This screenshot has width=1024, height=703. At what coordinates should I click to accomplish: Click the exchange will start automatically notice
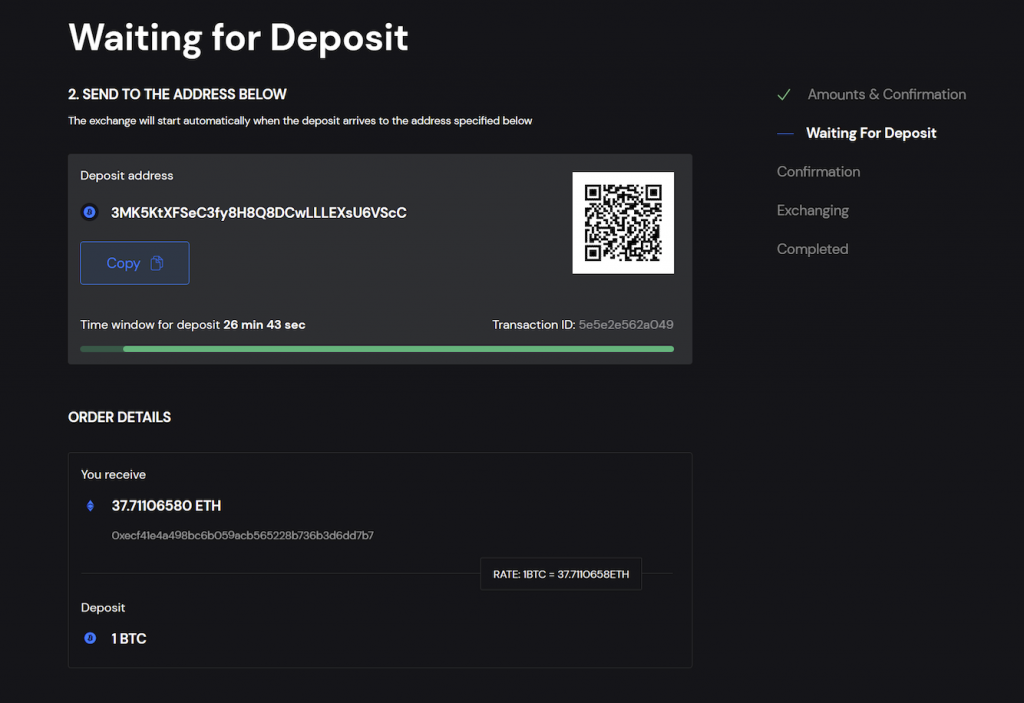300,121
